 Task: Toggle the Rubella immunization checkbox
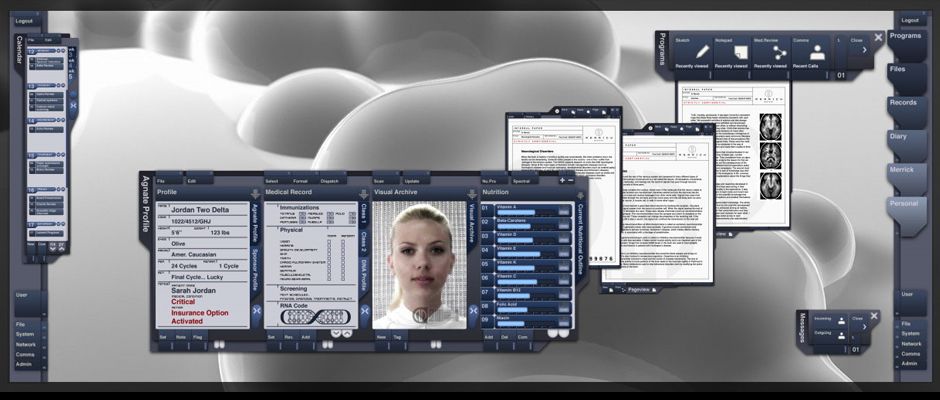[330, 222]
